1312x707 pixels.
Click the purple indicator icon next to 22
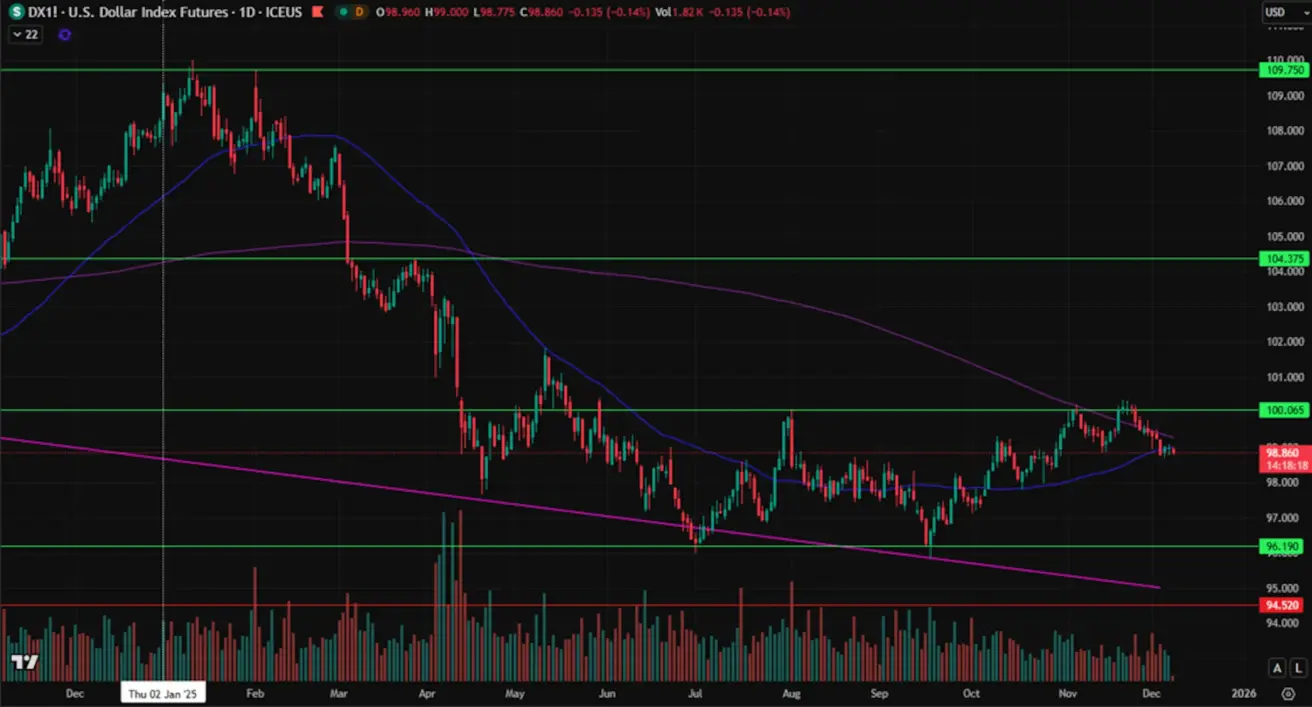[x=65, y=34]
